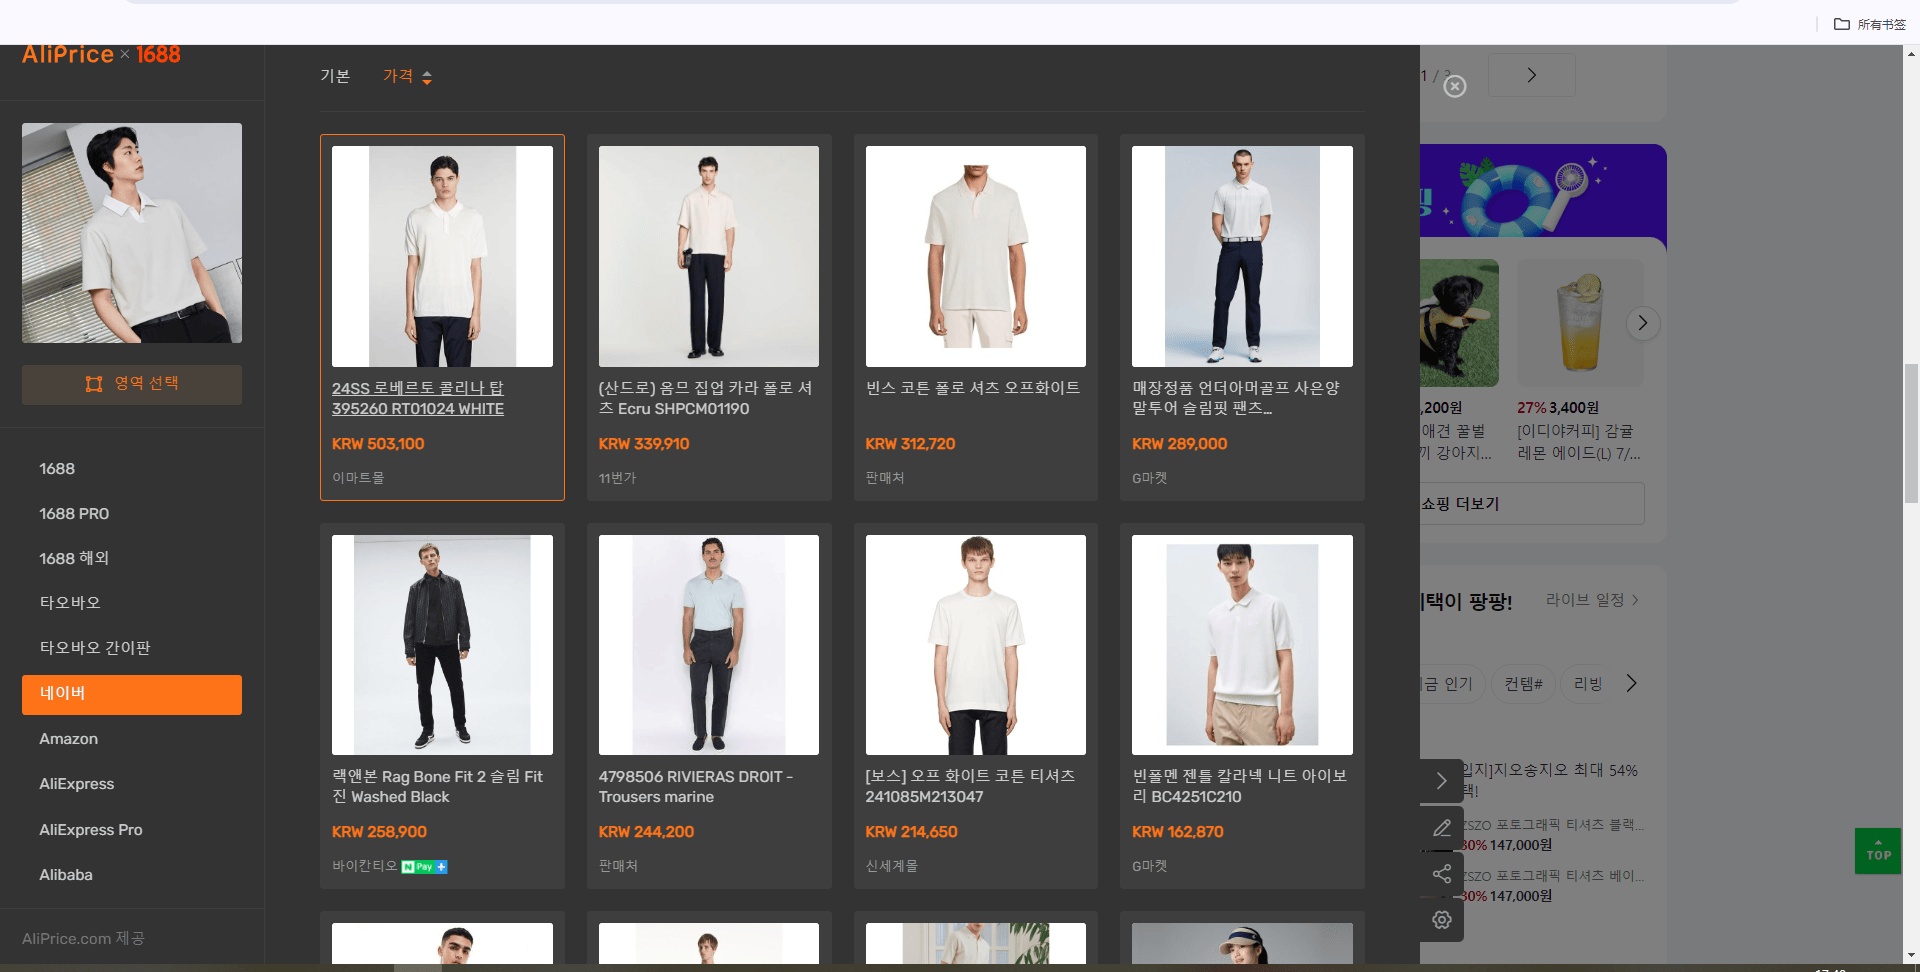Image resolution: width=1920 pixels, height=972 pixels.
Task: Click the 4798506 RIVIERAS DROIT title
Action: tap(696, 787)
